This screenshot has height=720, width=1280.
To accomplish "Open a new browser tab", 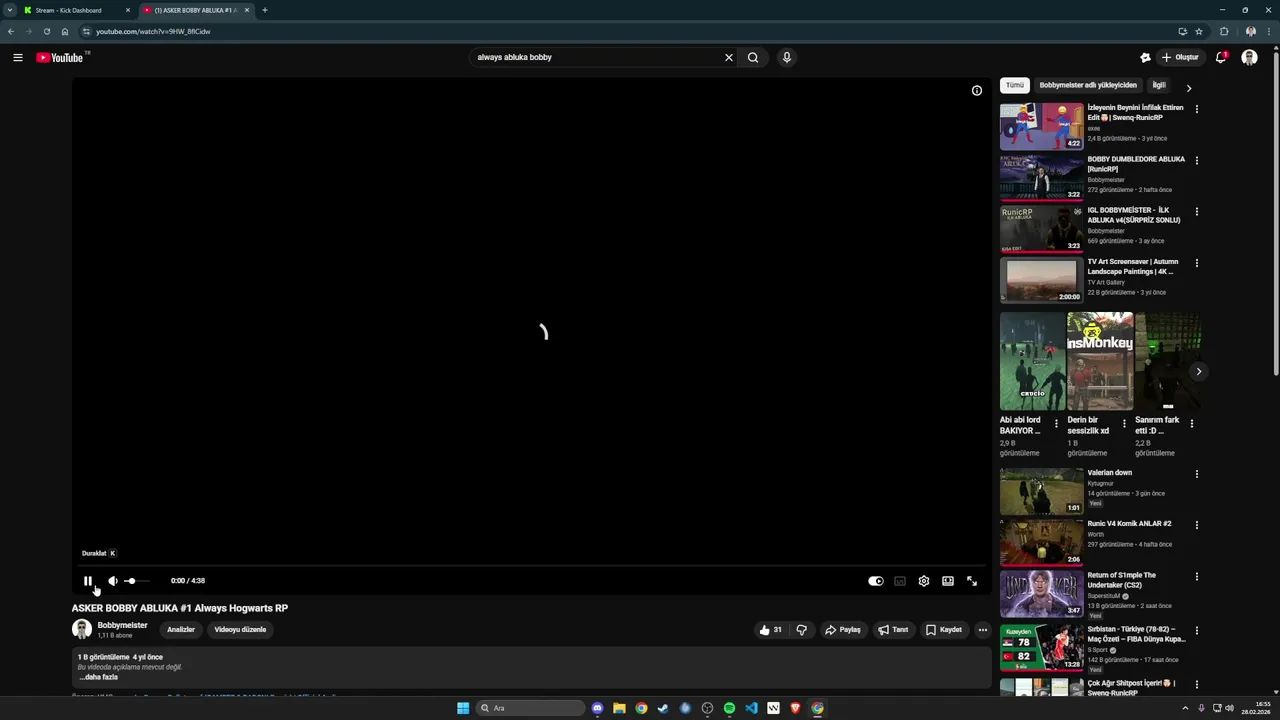I will pos(265,10).
